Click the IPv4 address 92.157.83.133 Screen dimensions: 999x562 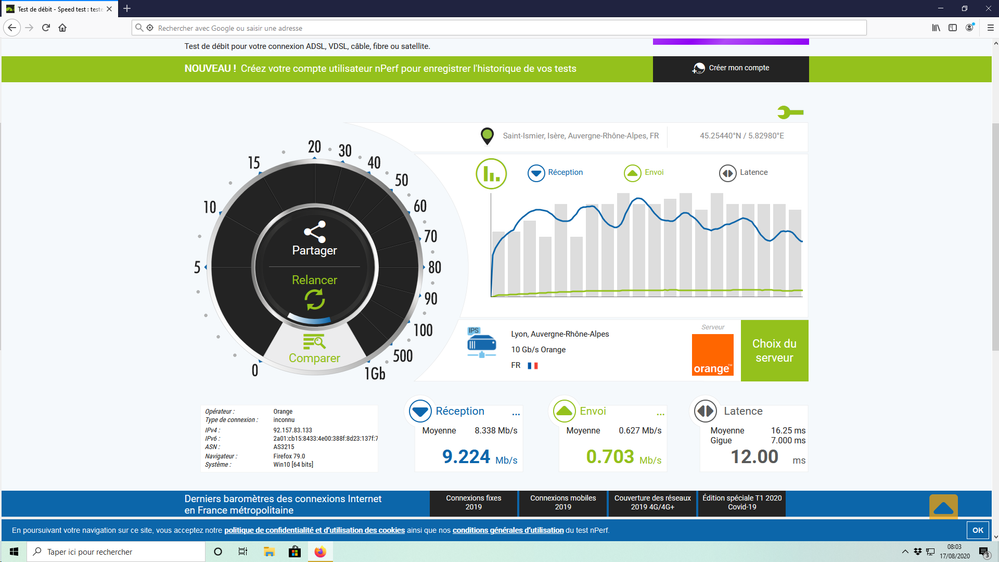coord(292,431)
